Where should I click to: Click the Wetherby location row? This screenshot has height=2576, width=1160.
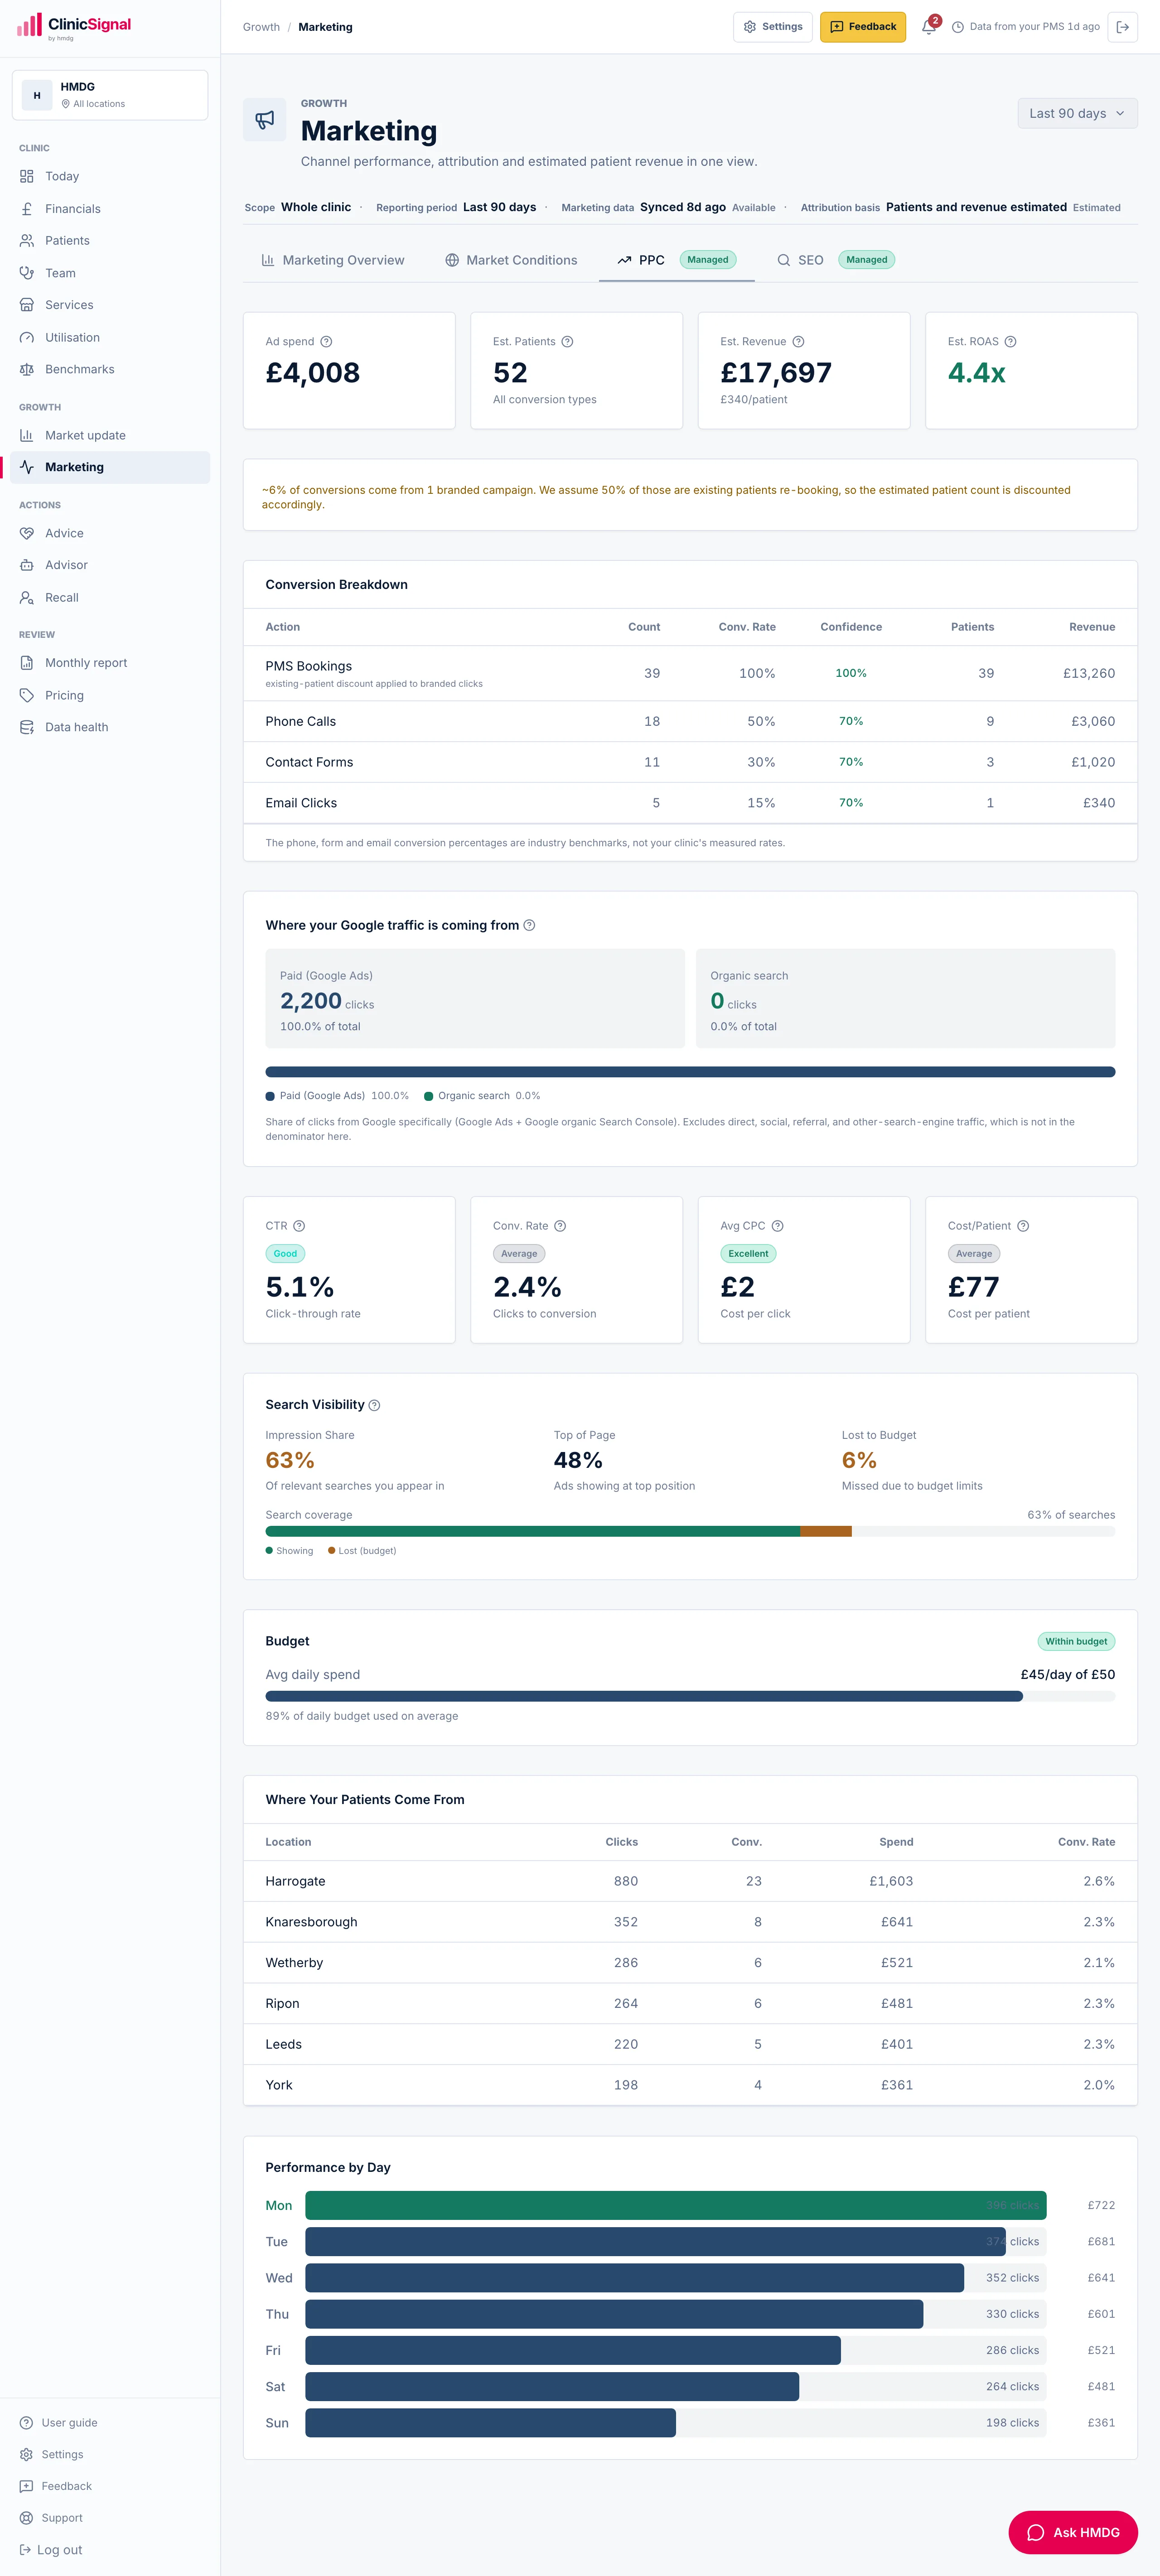coord(690,1963)
